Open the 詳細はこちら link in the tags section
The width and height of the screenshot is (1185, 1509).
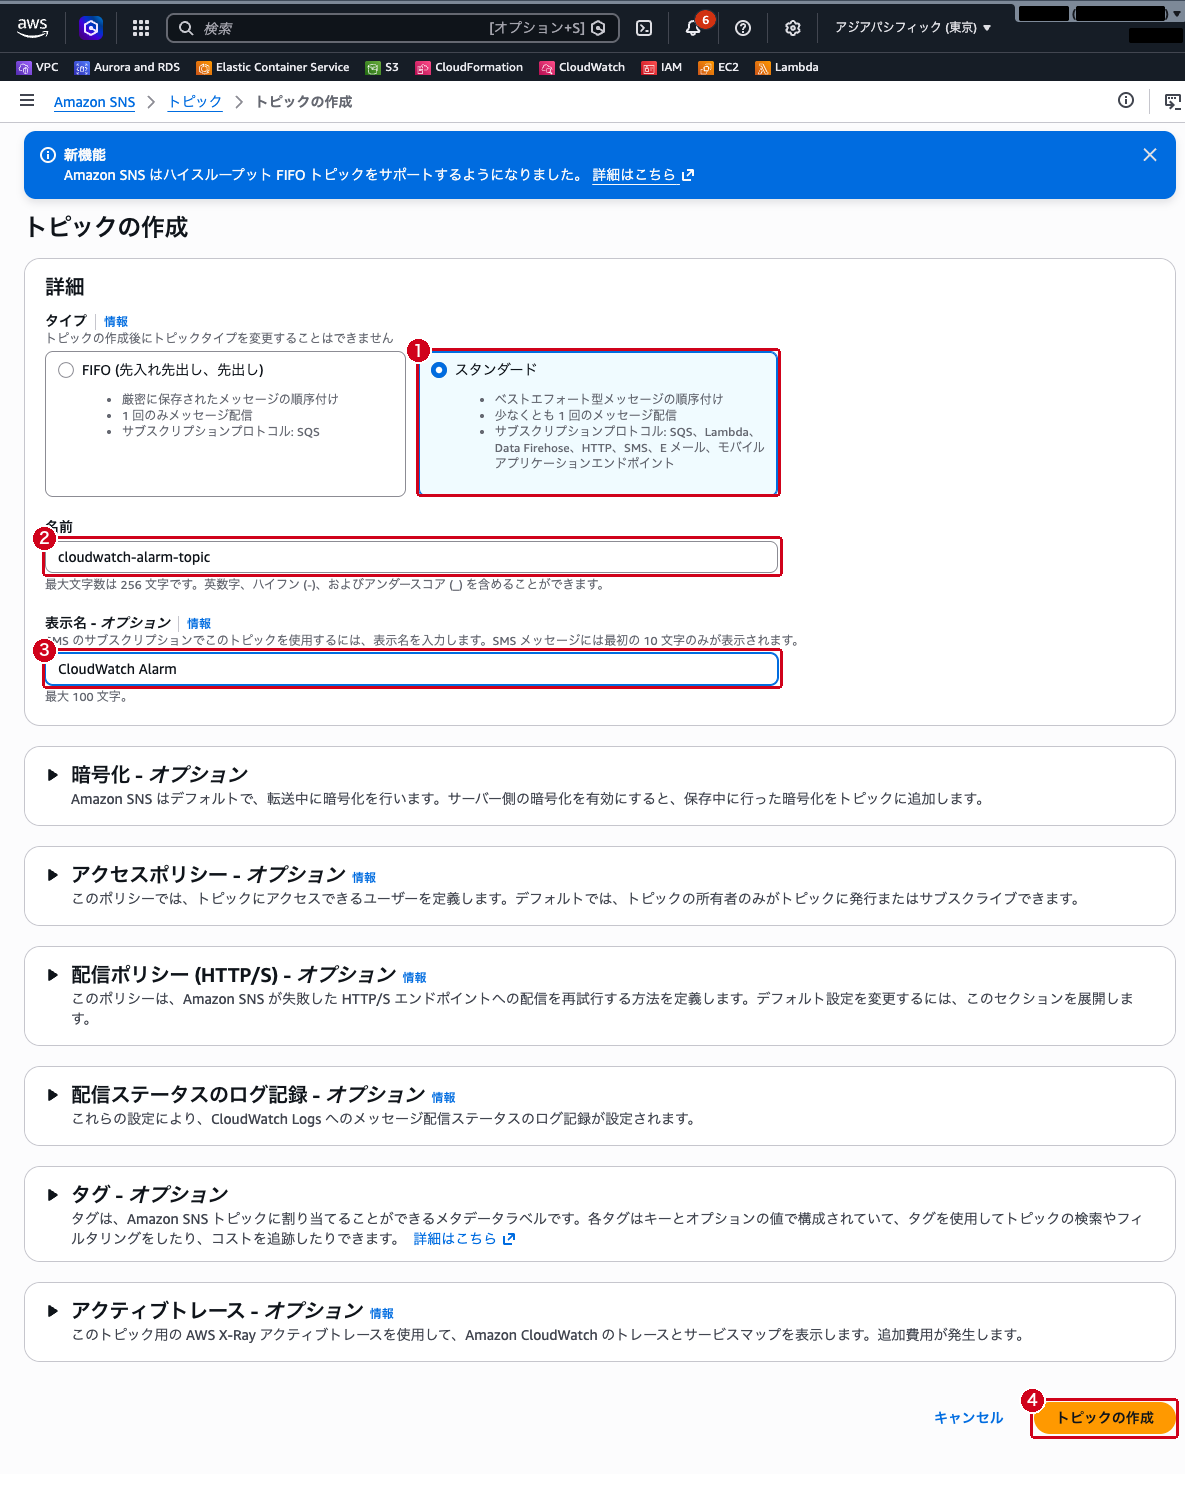[464, 1239]
